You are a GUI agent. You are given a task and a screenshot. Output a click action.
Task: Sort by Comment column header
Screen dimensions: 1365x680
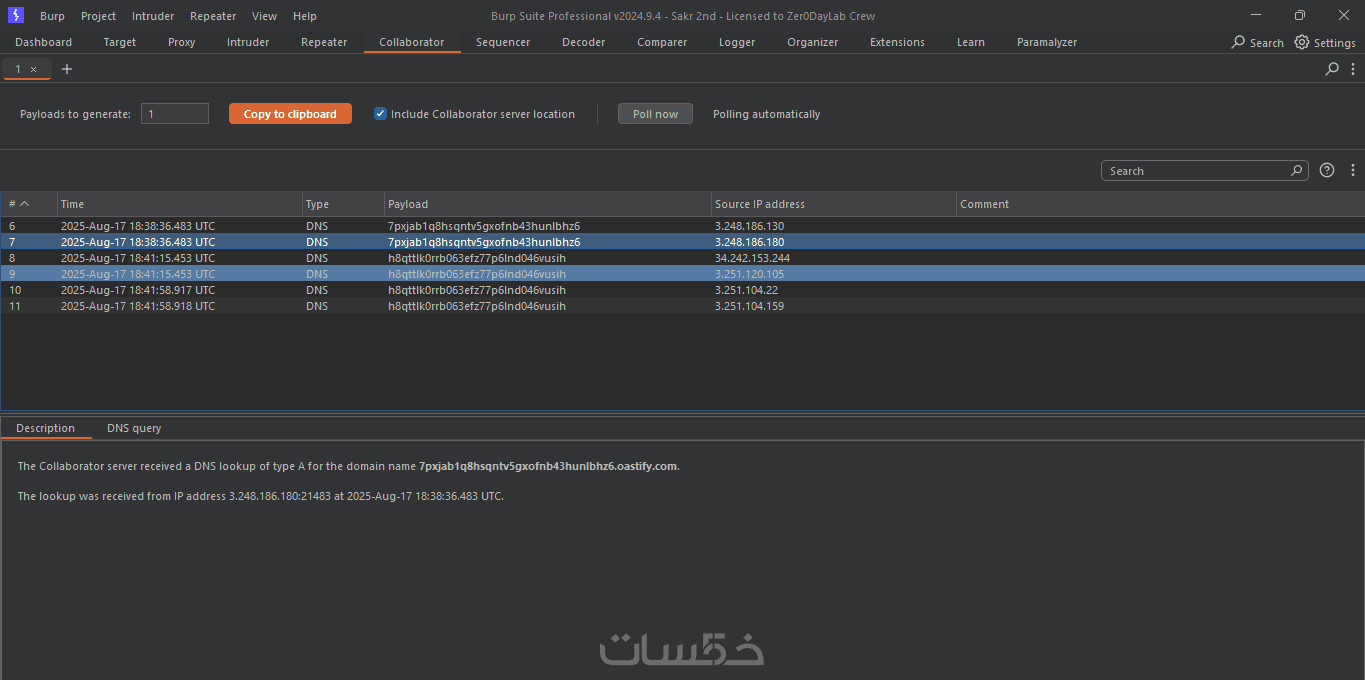(1160, 204)
